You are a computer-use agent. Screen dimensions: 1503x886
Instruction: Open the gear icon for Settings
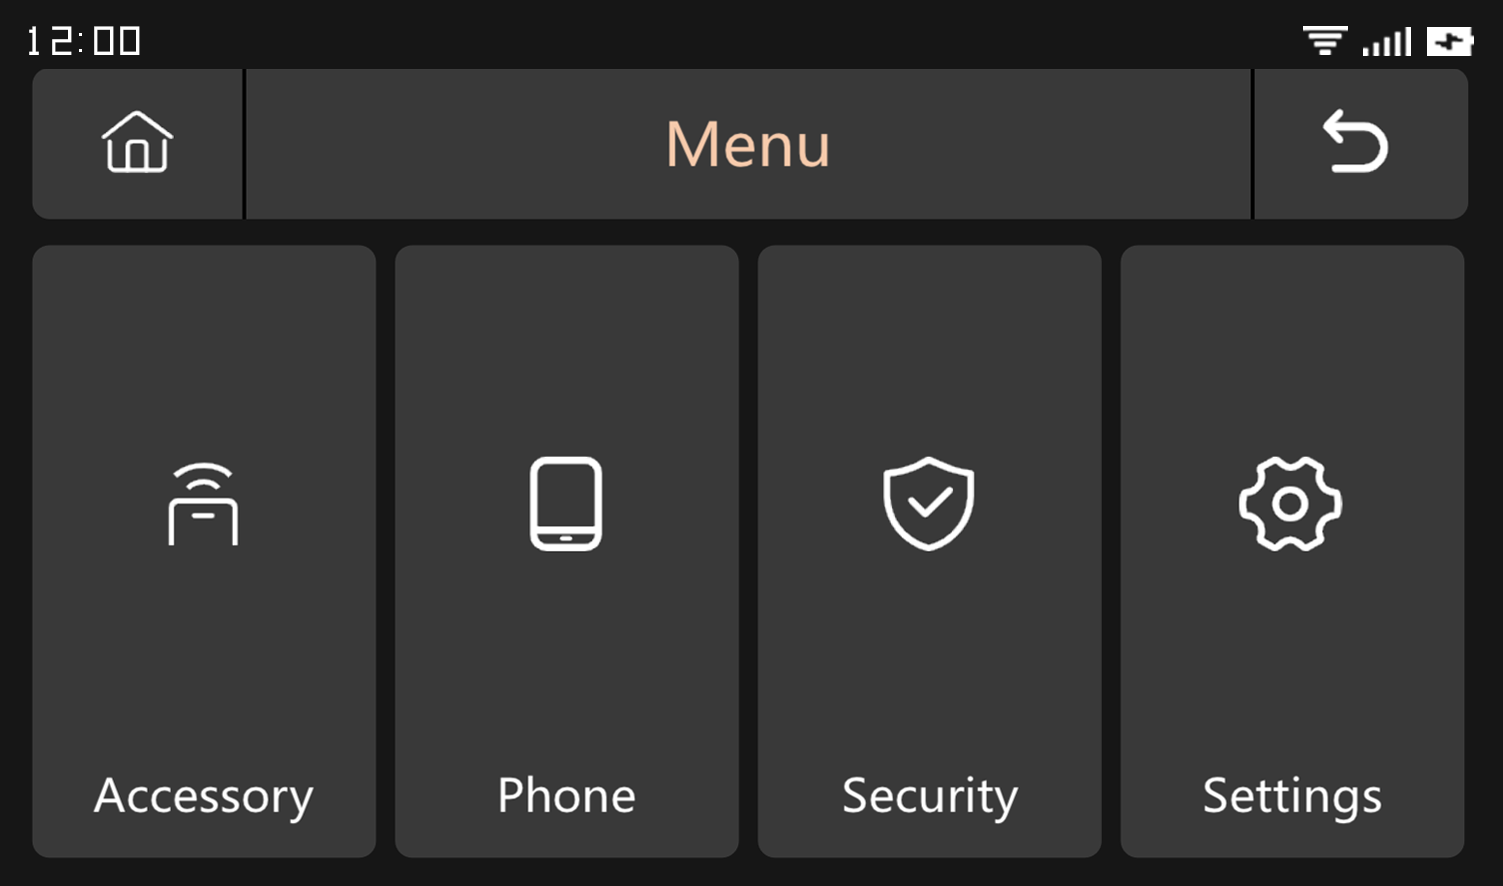click(1291, 504)
